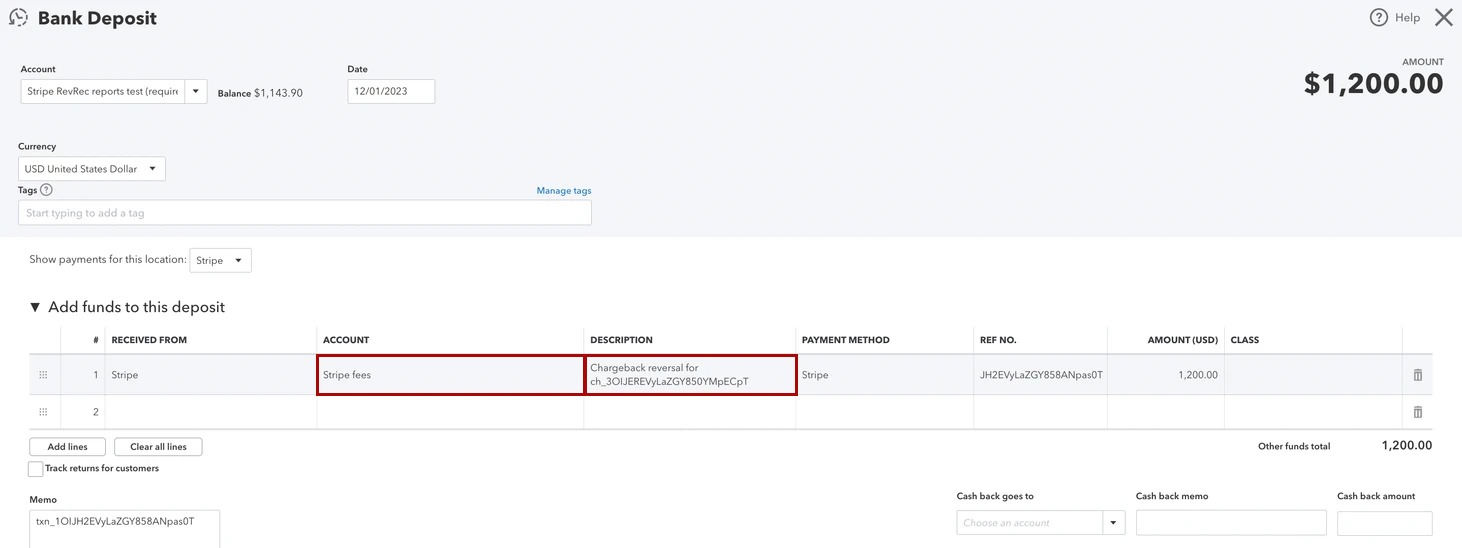Click the ACCOUNT column header
1462x548 pixels.
click(346, 340)
